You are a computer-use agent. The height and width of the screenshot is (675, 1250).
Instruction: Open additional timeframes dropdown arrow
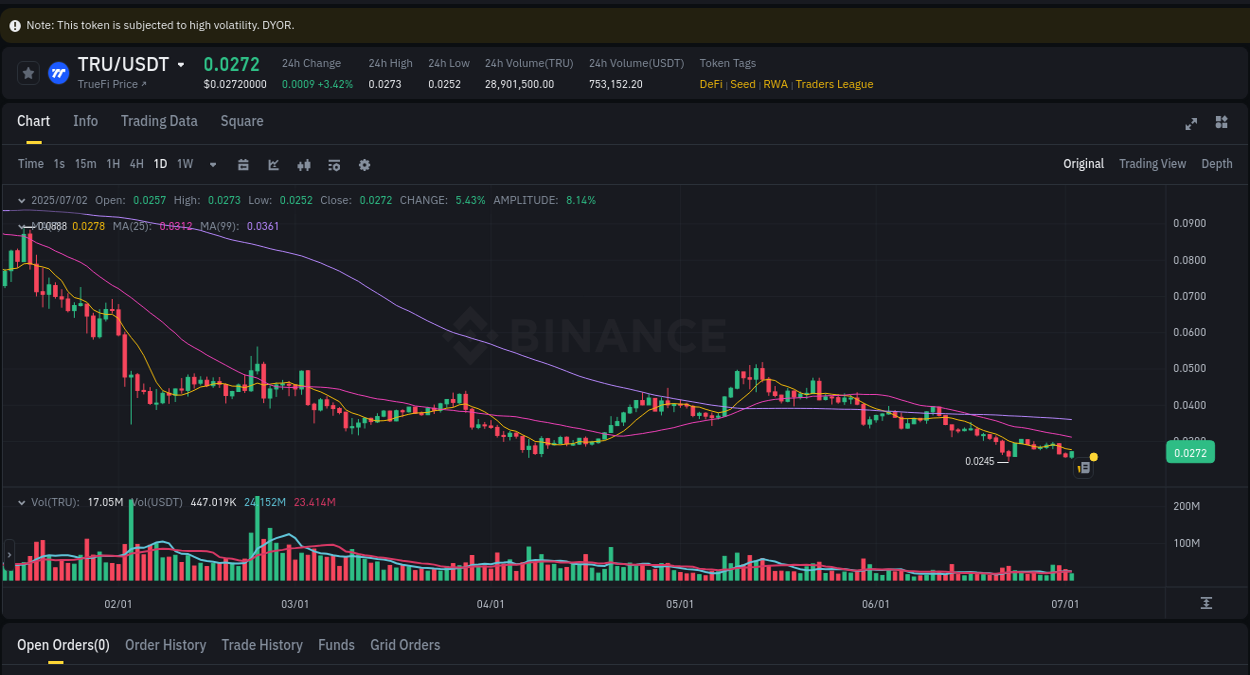[212, 164]
